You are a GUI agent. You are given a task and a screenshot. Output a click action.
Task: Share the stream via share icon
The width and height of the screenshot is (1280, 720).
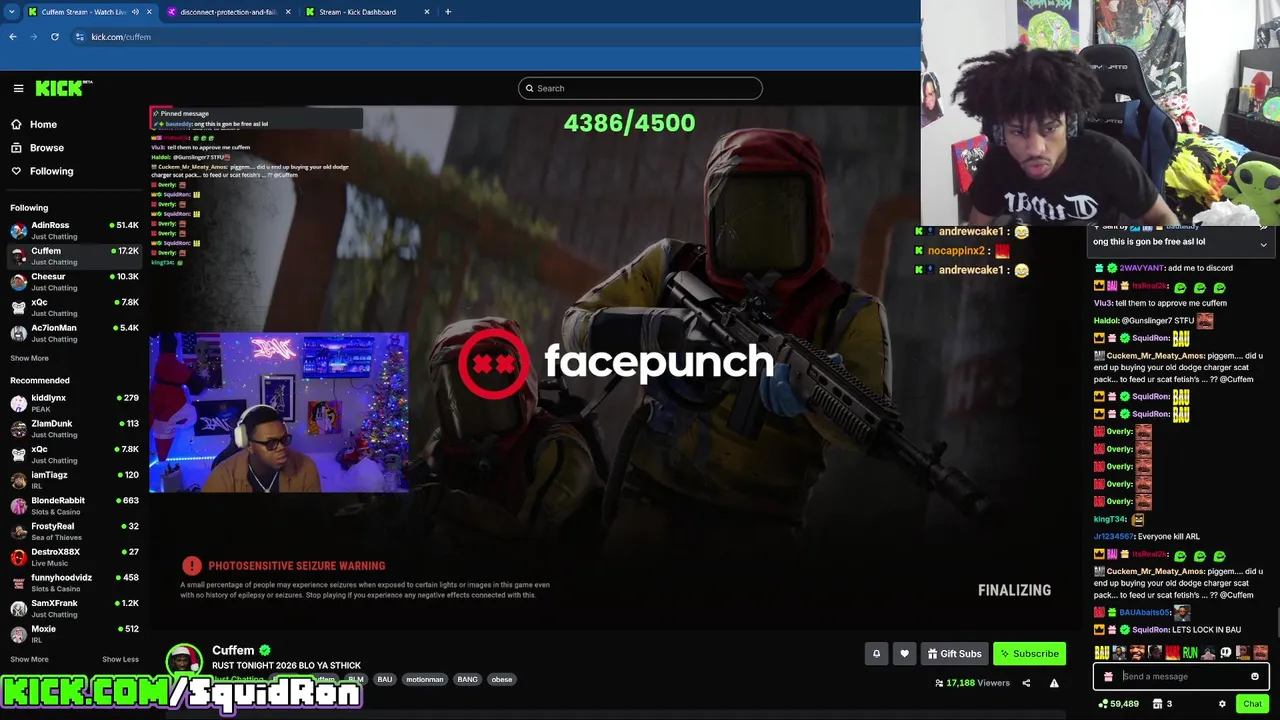(1026, 683)
